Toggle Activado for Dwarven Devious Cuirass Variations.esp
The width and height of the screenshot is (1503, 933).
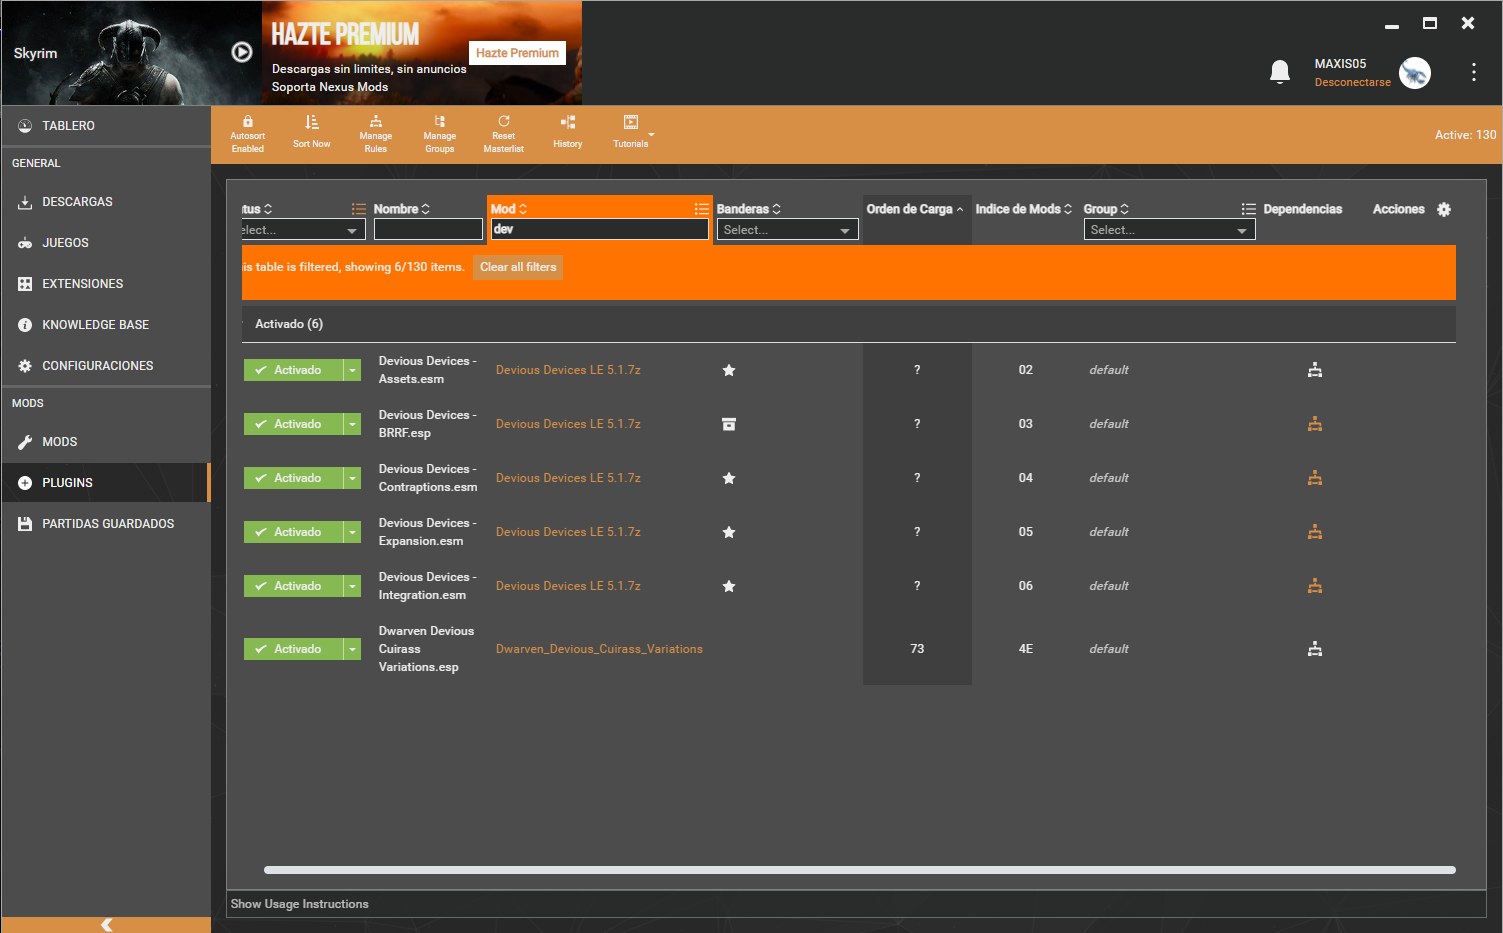coord(293,649)
